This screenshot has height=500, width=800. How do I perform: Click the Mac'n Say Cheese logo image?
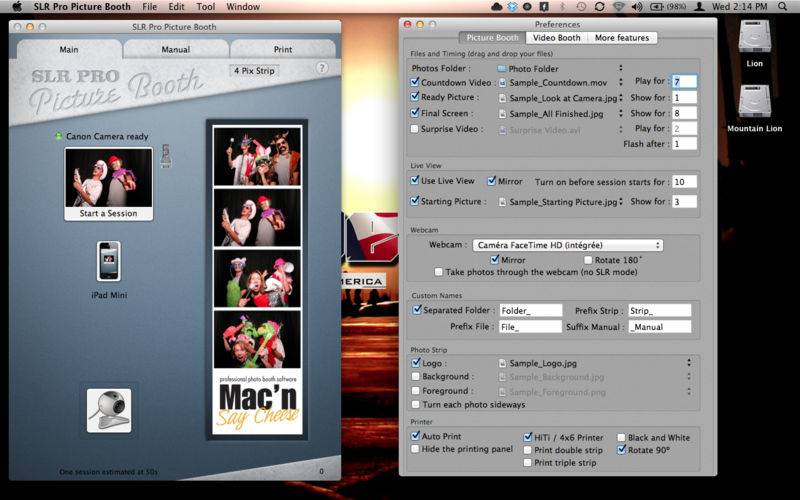click(258, 403)
